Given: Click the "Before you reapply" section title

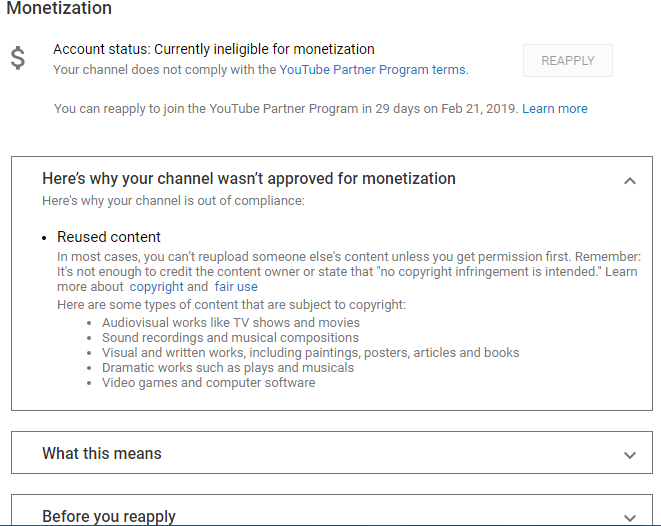Looking at the screenshot, I should pos(108,516).
